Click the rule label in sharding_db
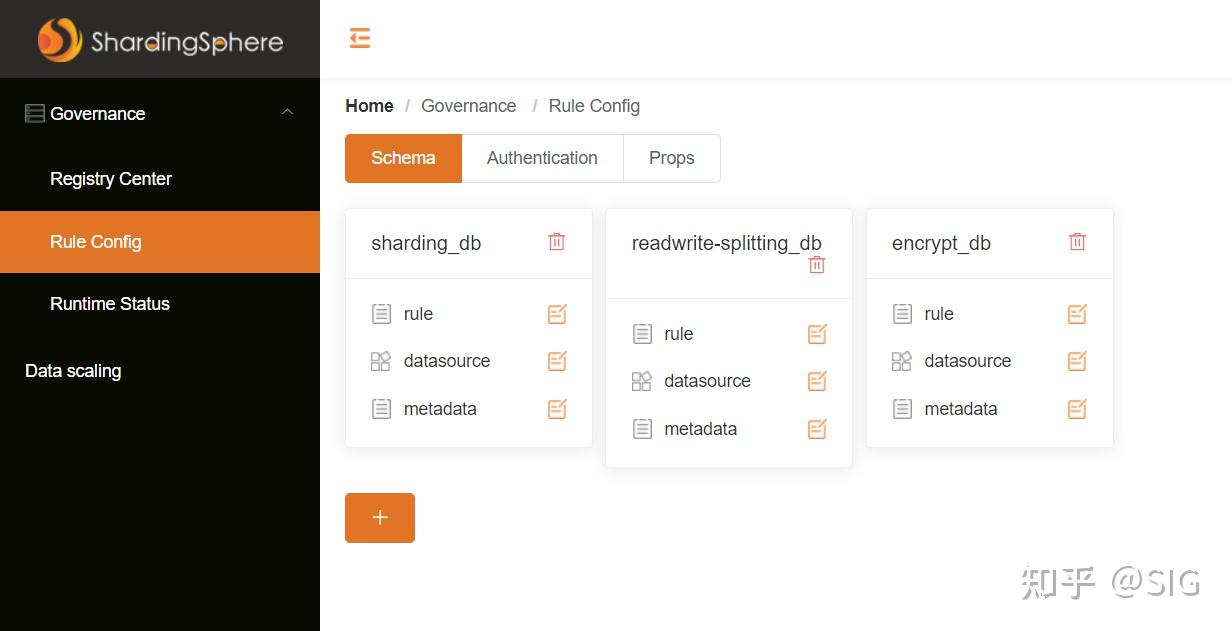 pyautogui.click(x=418, y=314)
